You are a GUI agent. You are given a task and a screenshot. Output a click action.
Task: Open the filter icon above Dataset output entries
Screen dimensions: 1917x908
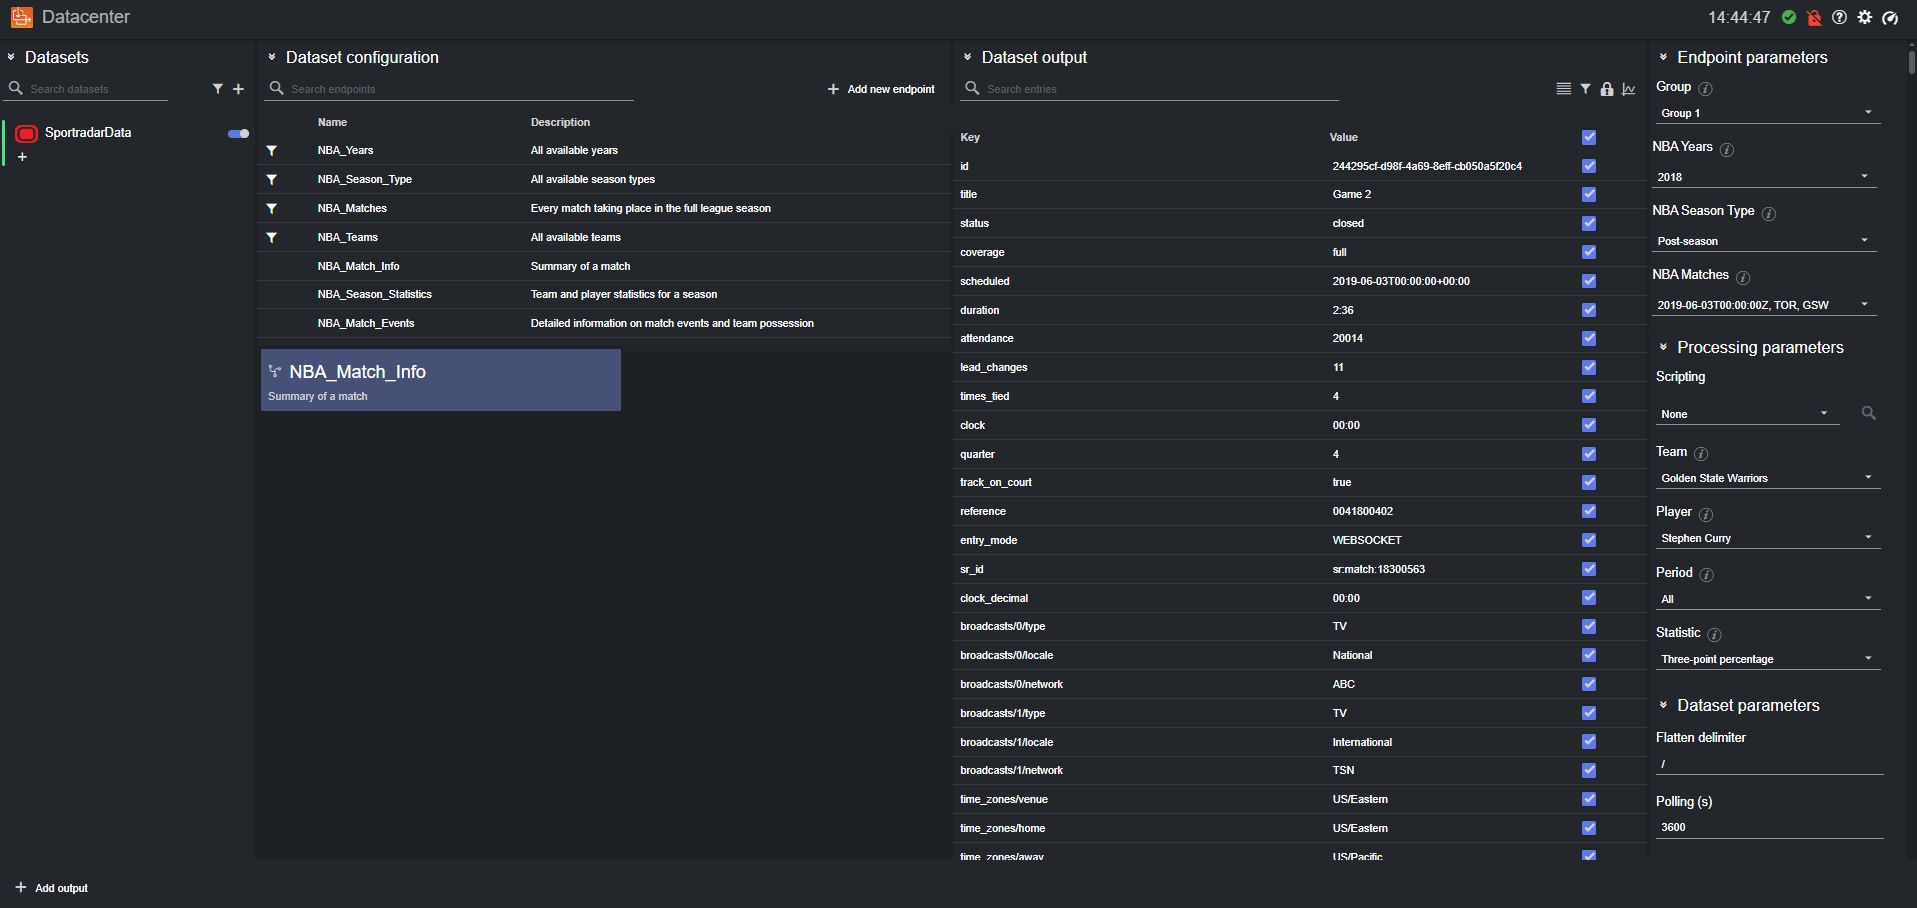pos(1585,88)
